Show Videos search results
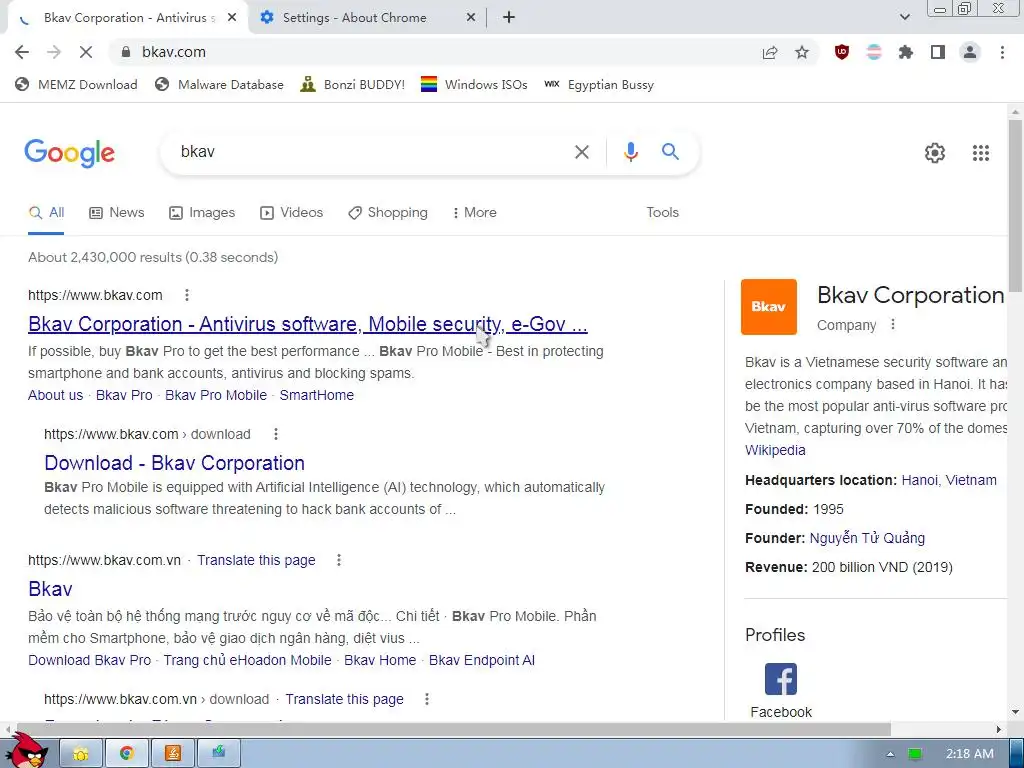This screenshot has width=1024, height=768. coord(291,213)
